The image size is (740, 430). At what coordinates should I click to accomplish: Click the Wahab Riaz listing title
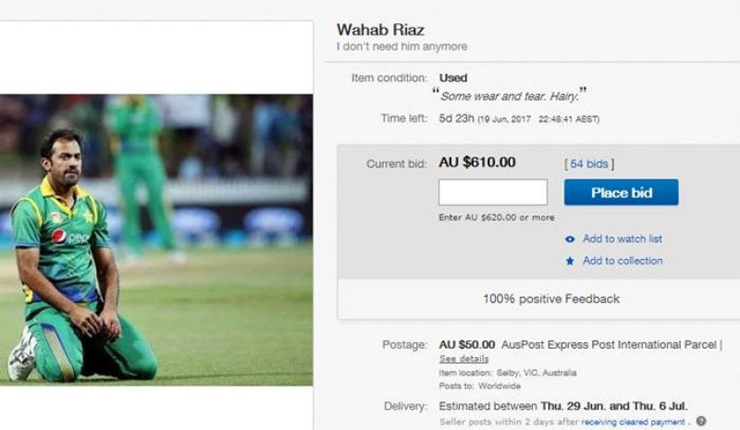(380, 29)
